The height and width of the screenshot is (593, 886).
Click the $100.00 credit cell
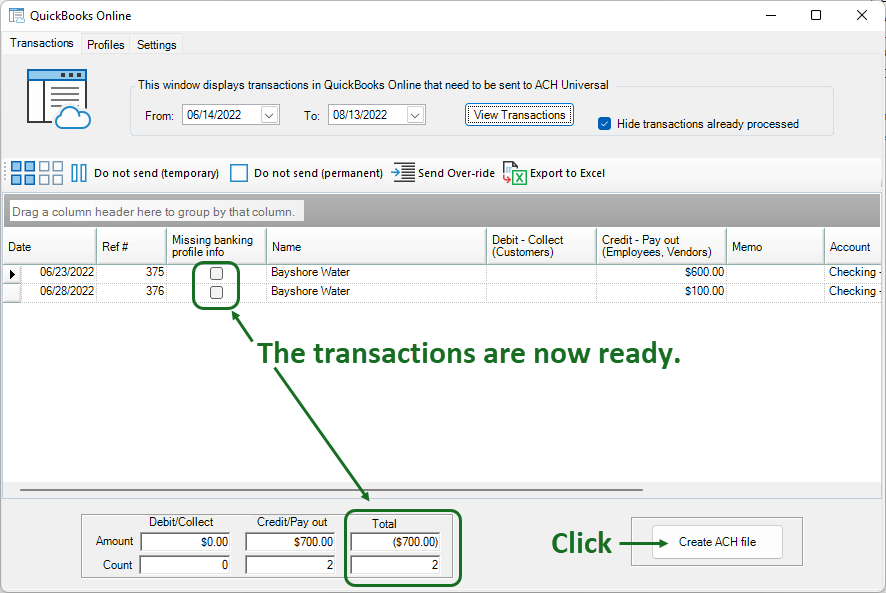[x=661, y=292]
